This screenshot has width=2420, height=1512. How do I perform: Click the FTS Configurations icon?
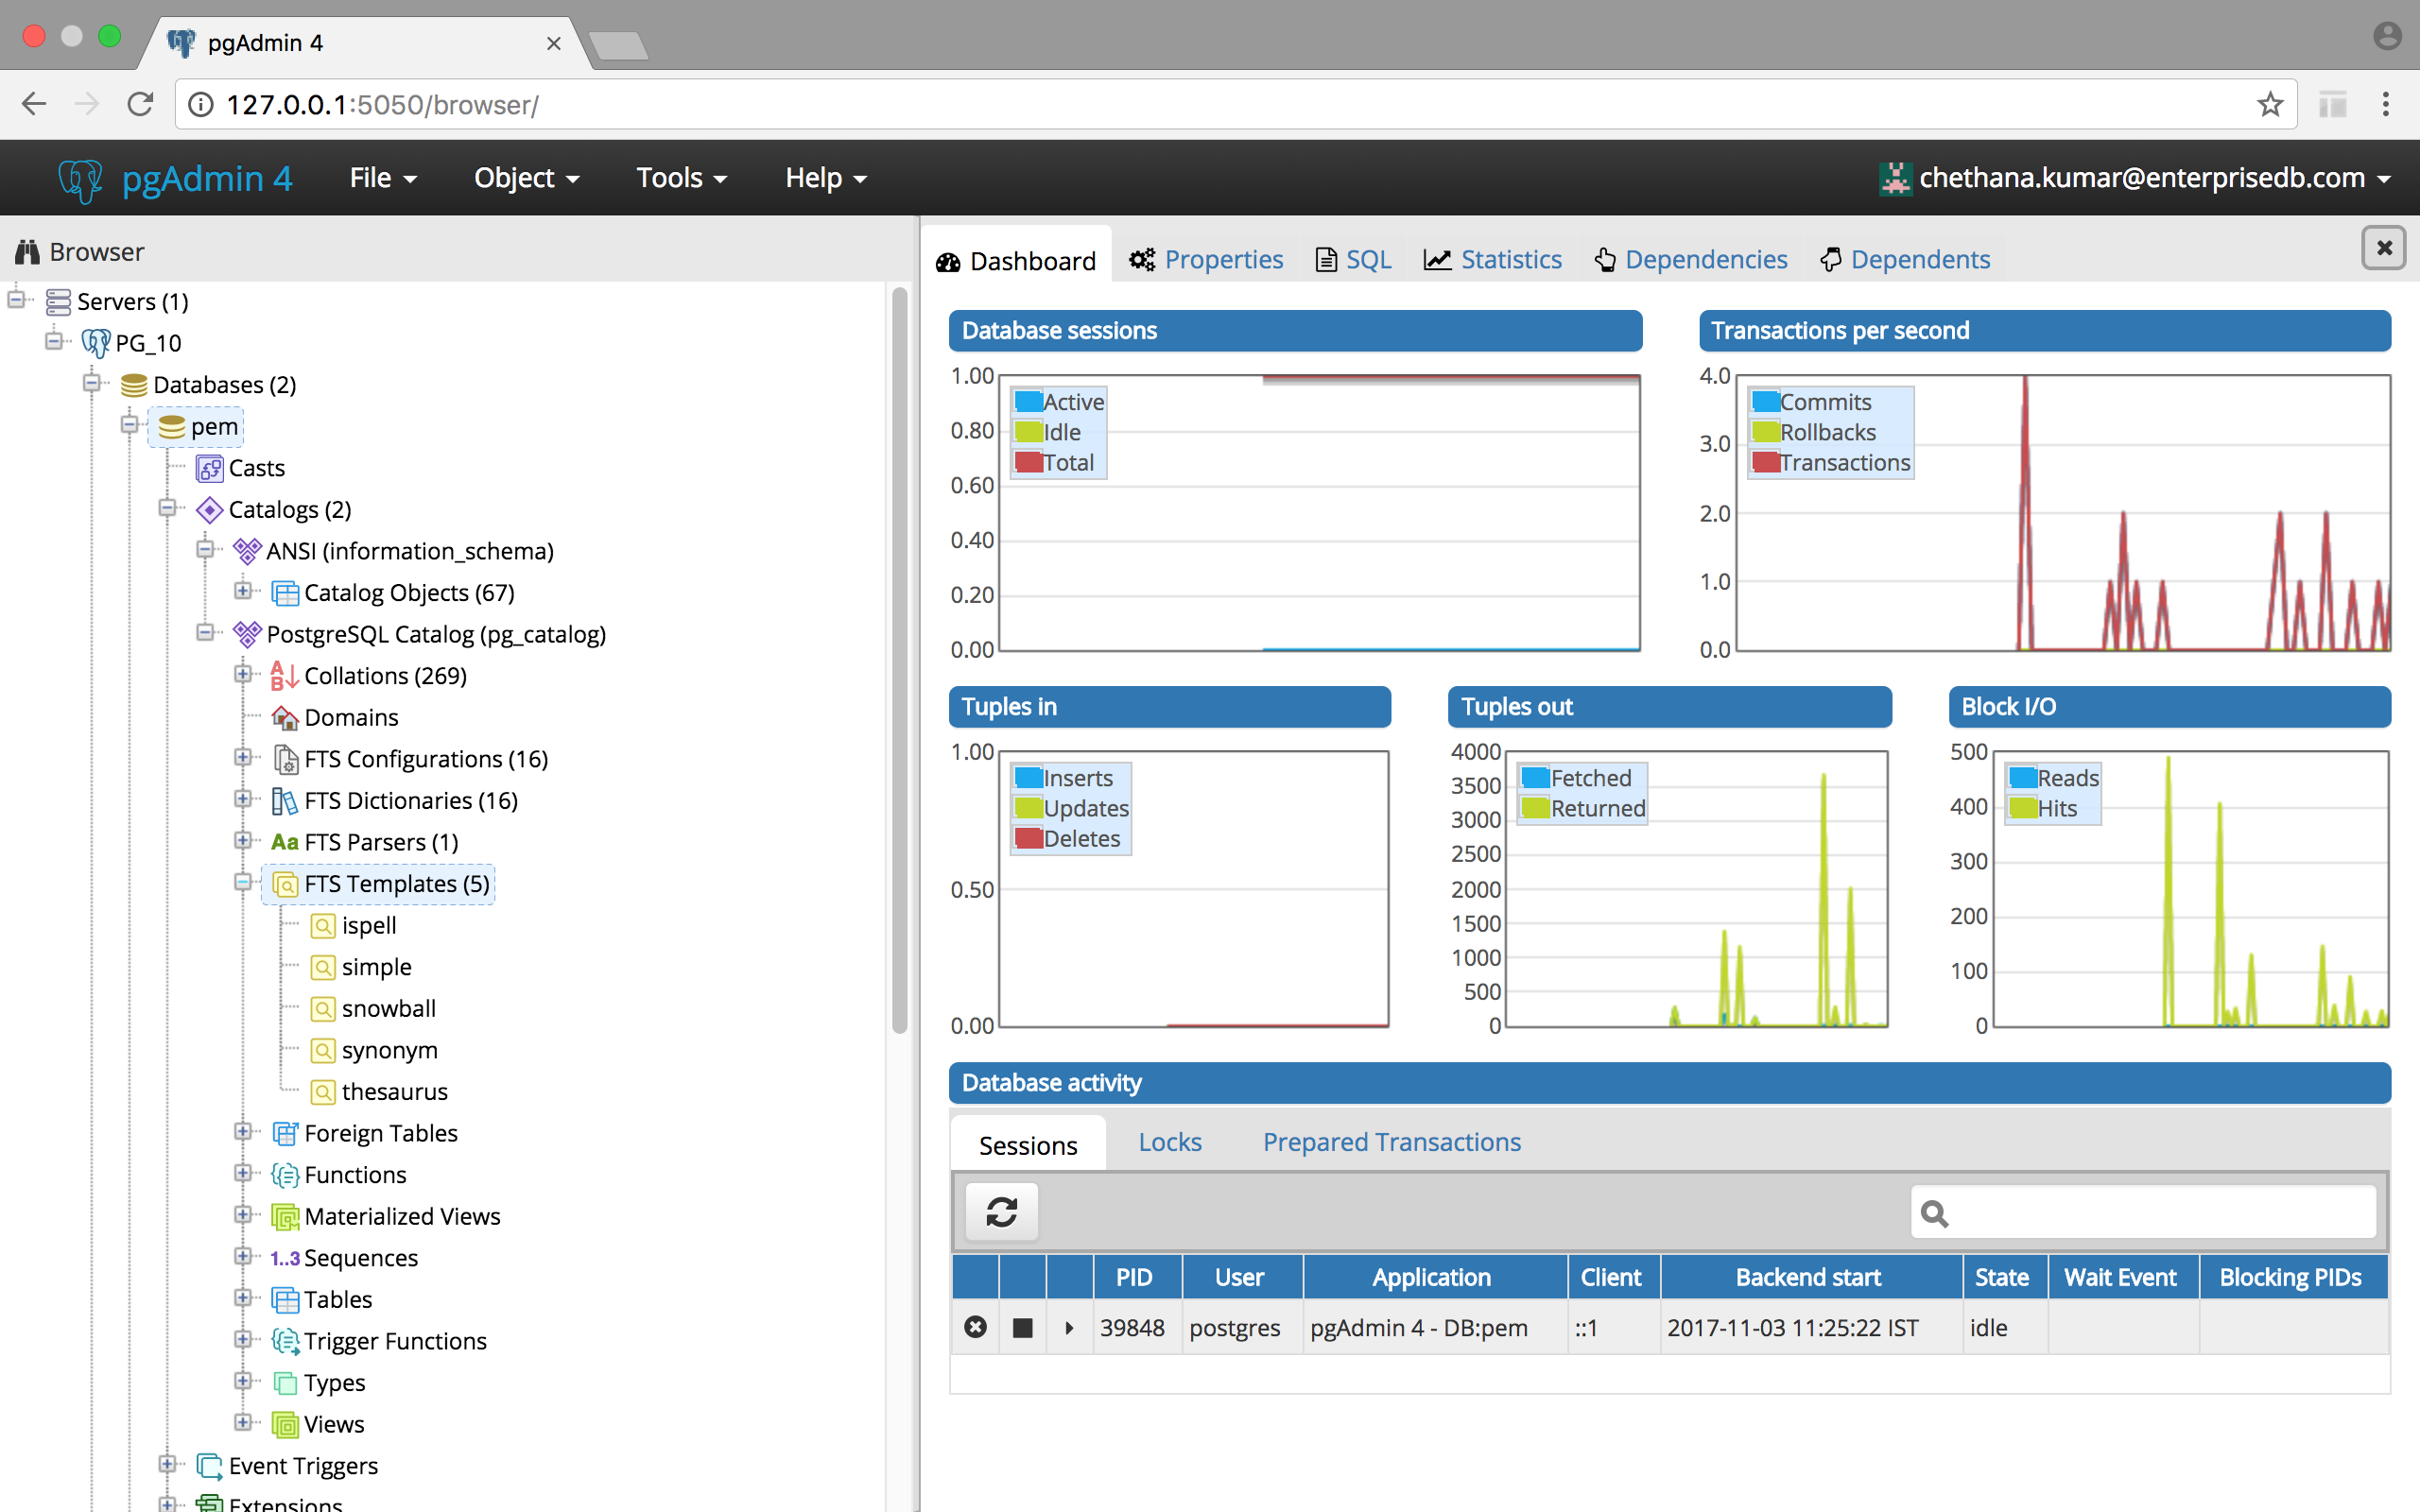[x=285, y=760]
